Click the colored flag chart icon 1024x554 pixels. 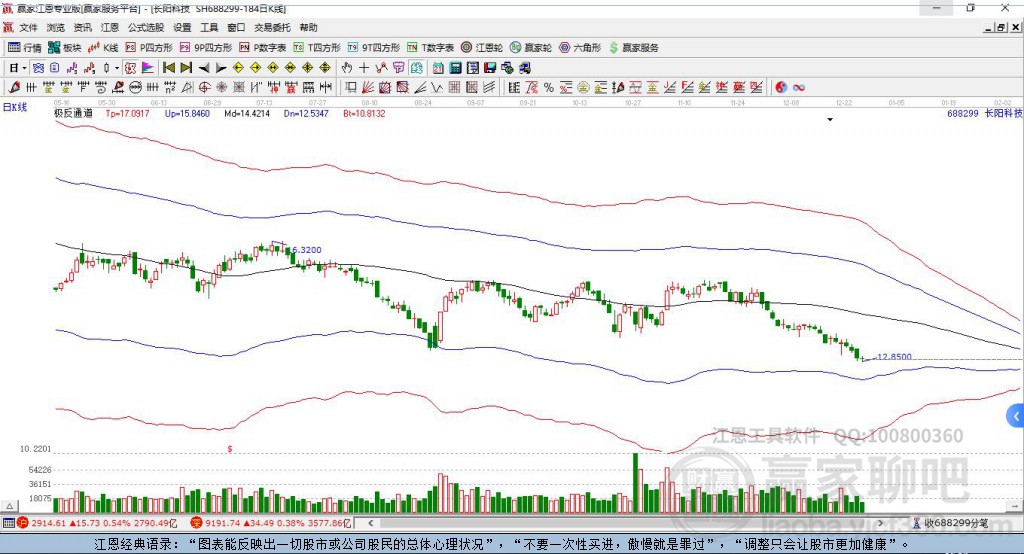point(148,68)
